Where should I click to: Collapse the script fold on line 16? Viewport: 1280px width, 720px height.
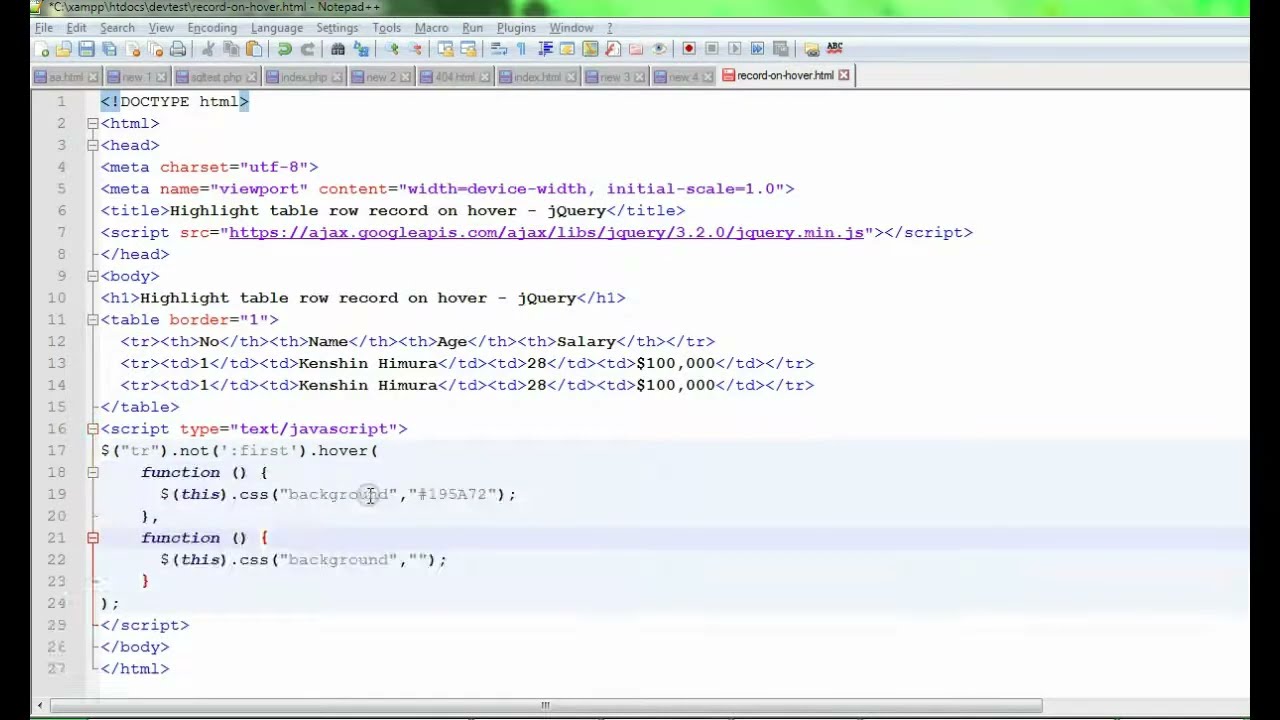pyautogui.click(x=92, y=429)
